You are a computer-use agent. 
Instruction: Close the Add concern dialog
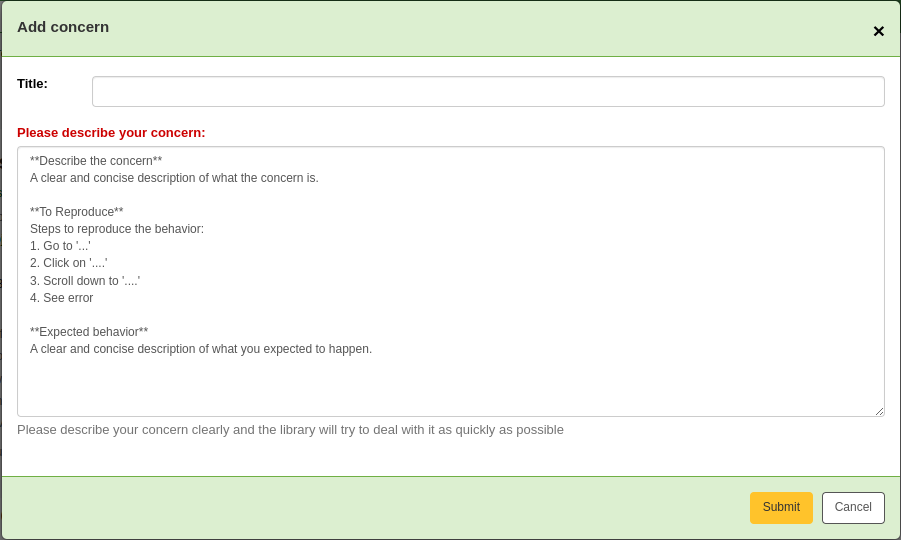point(878,31)
